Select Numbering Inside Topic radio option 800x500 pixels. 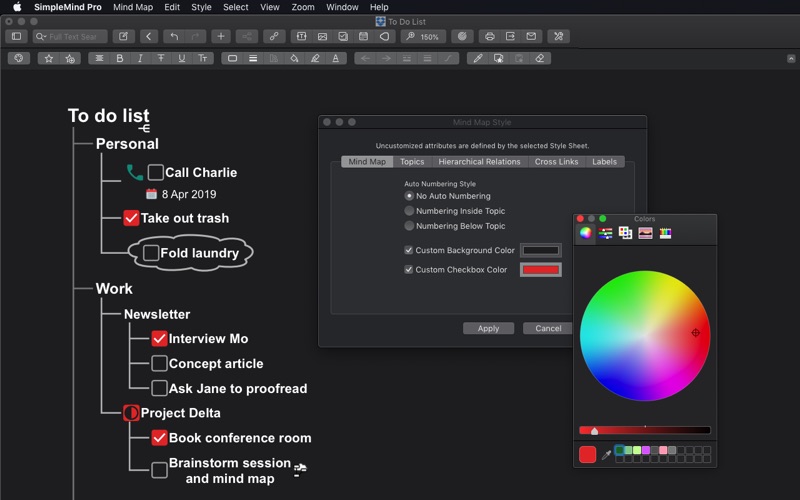tap(409, 211)
